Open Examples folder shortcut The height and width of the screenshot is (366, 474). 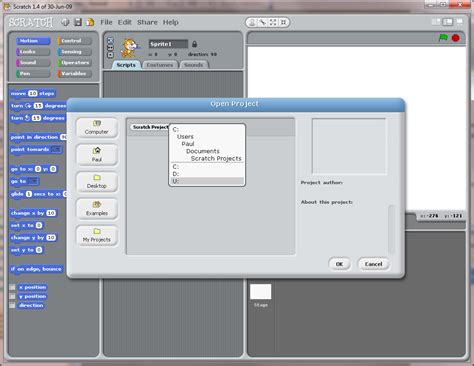[x=97, y=209]
